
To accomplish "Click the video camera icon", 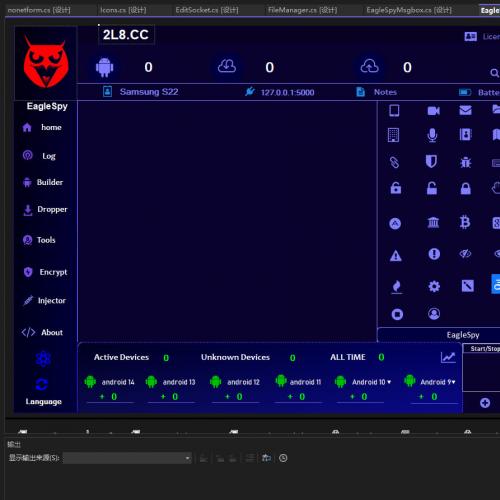I will coord(433,111).
